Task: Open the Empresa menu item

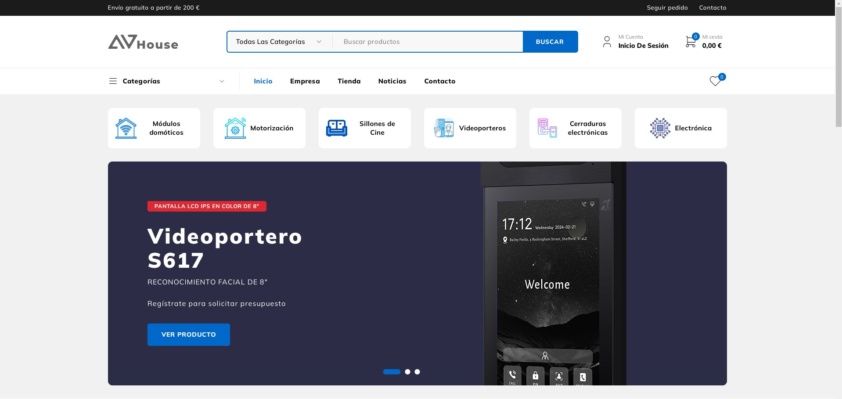Action: (305, 81)
